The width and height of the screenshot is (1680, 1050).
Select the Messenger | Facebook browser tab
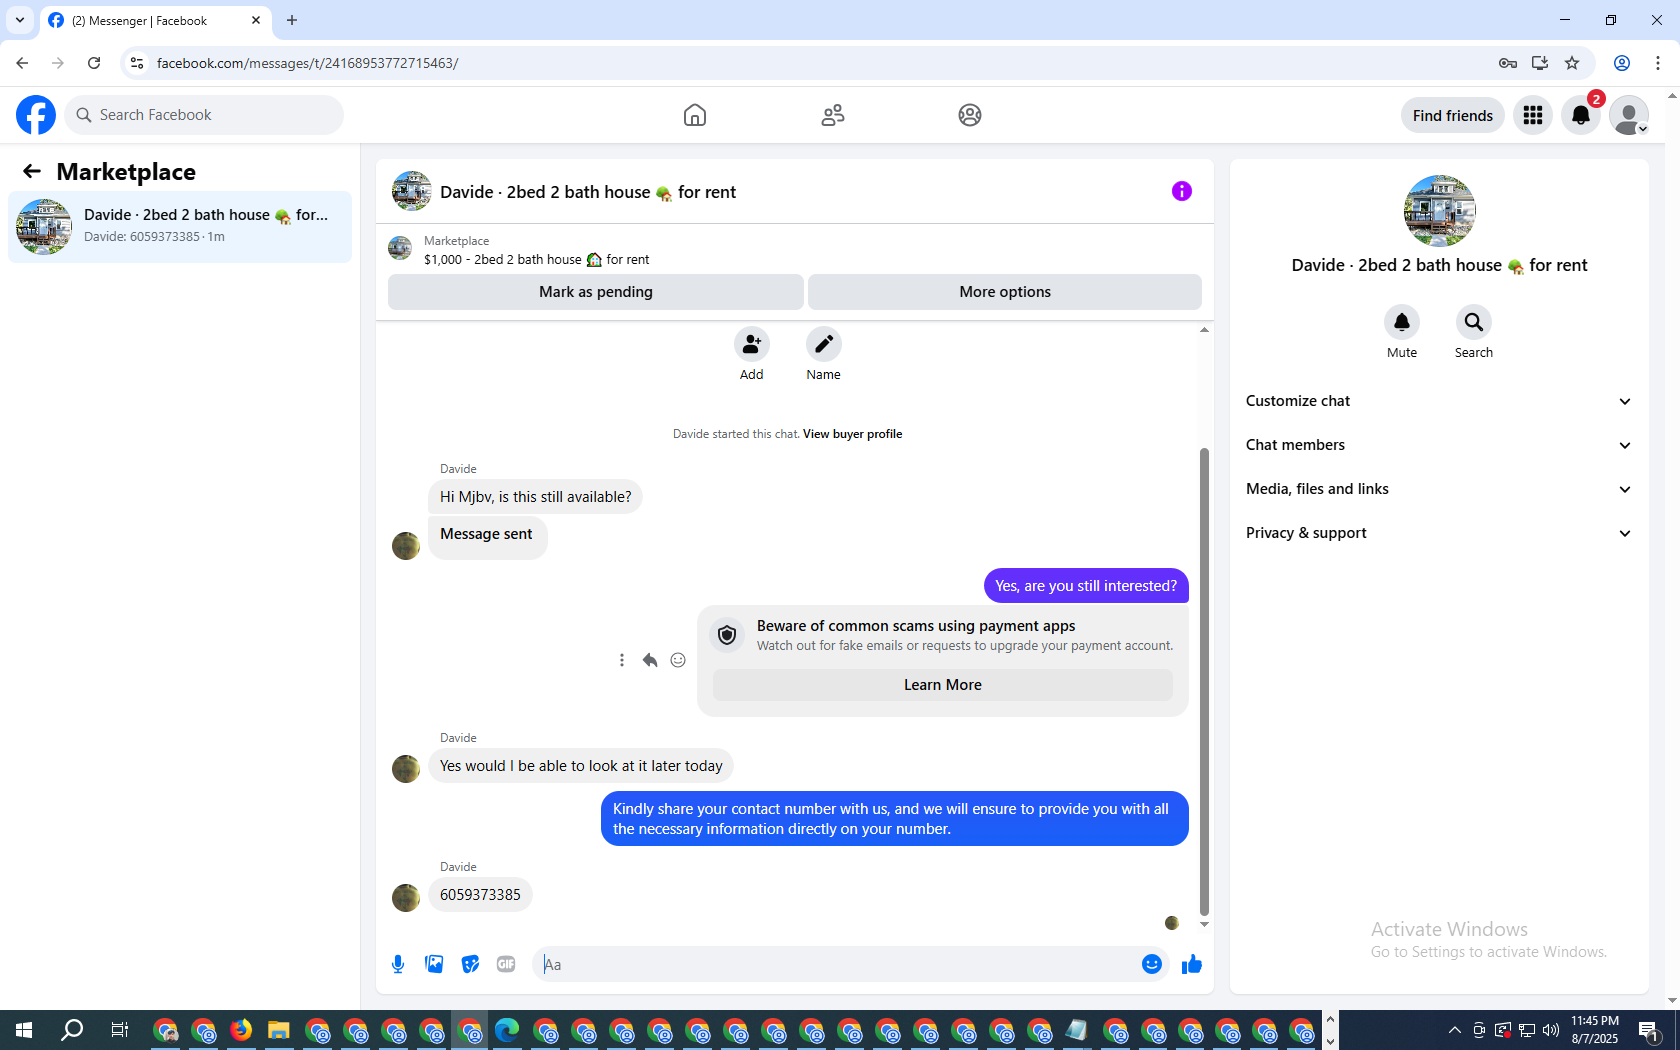pyautogui.click(x=155, y=20)
